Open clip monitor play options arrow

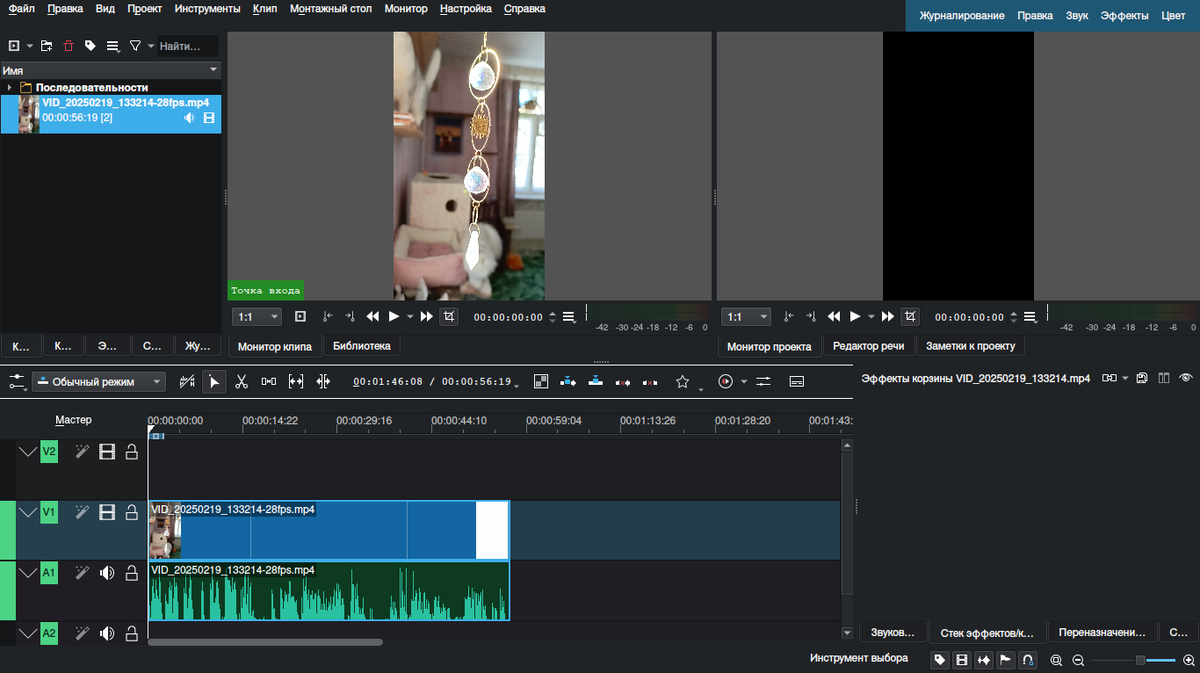point(410,316)
